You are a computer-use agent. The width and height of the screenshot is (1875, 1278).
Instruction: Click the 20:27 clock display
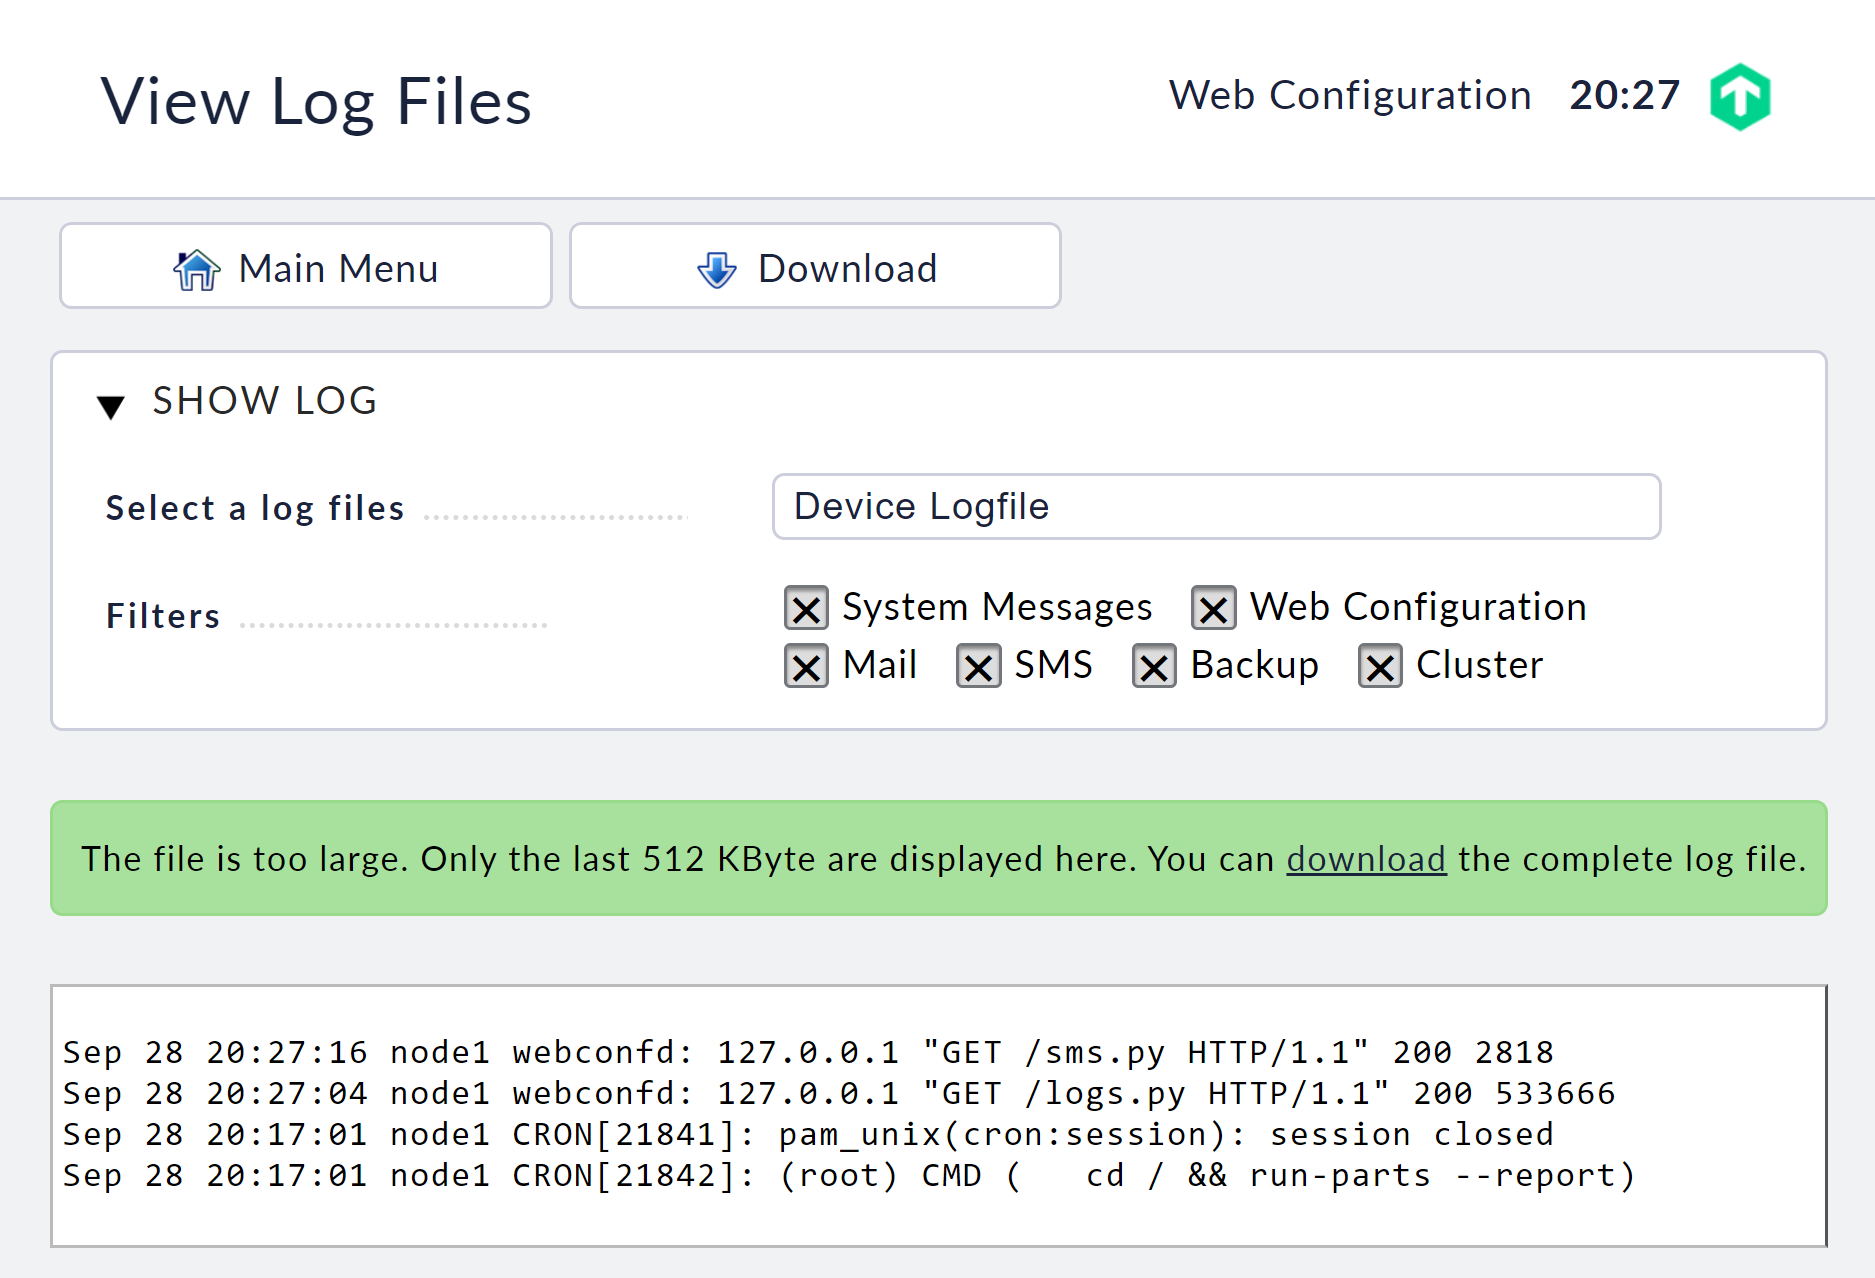1624,95
